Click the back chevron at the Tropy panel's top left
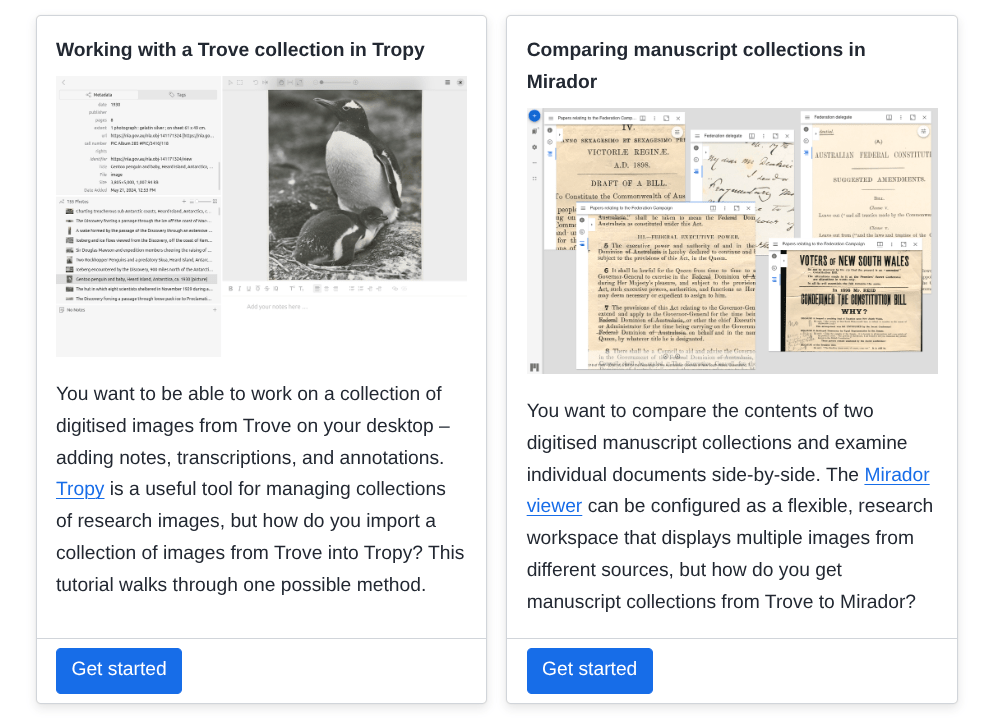Screen dimensions: 991x727 pyautogui.click(x=63, y=83)
